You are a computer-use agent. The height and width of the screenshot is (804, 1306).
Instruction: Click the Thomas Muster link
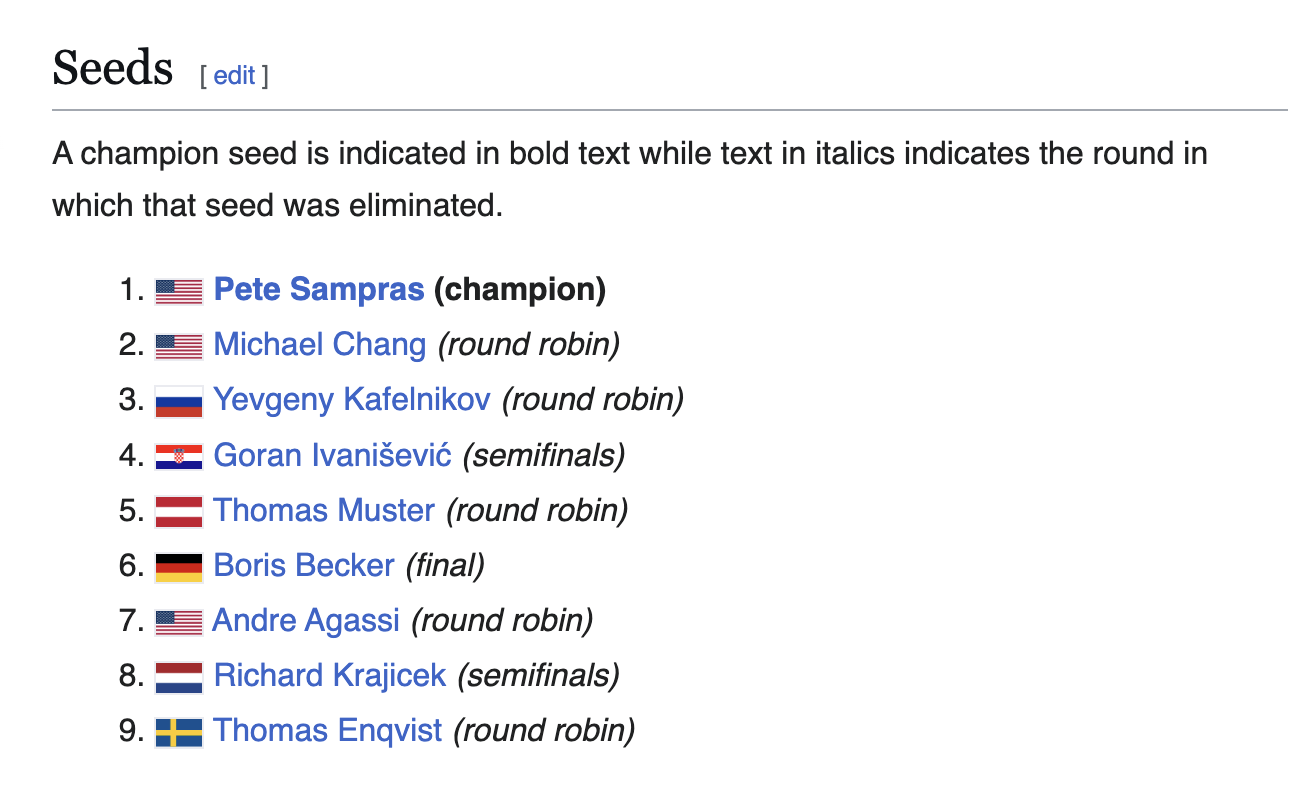[324, 510]
